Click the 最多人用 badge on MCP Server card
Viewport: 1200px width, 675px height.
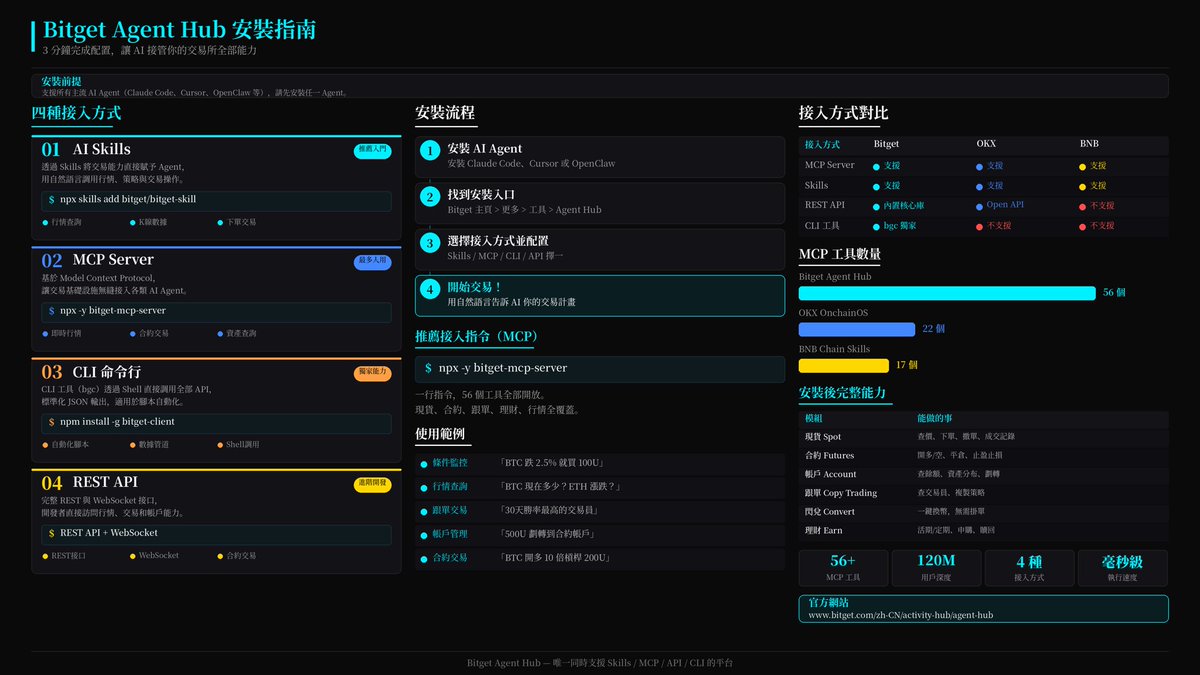coord(372,262)
